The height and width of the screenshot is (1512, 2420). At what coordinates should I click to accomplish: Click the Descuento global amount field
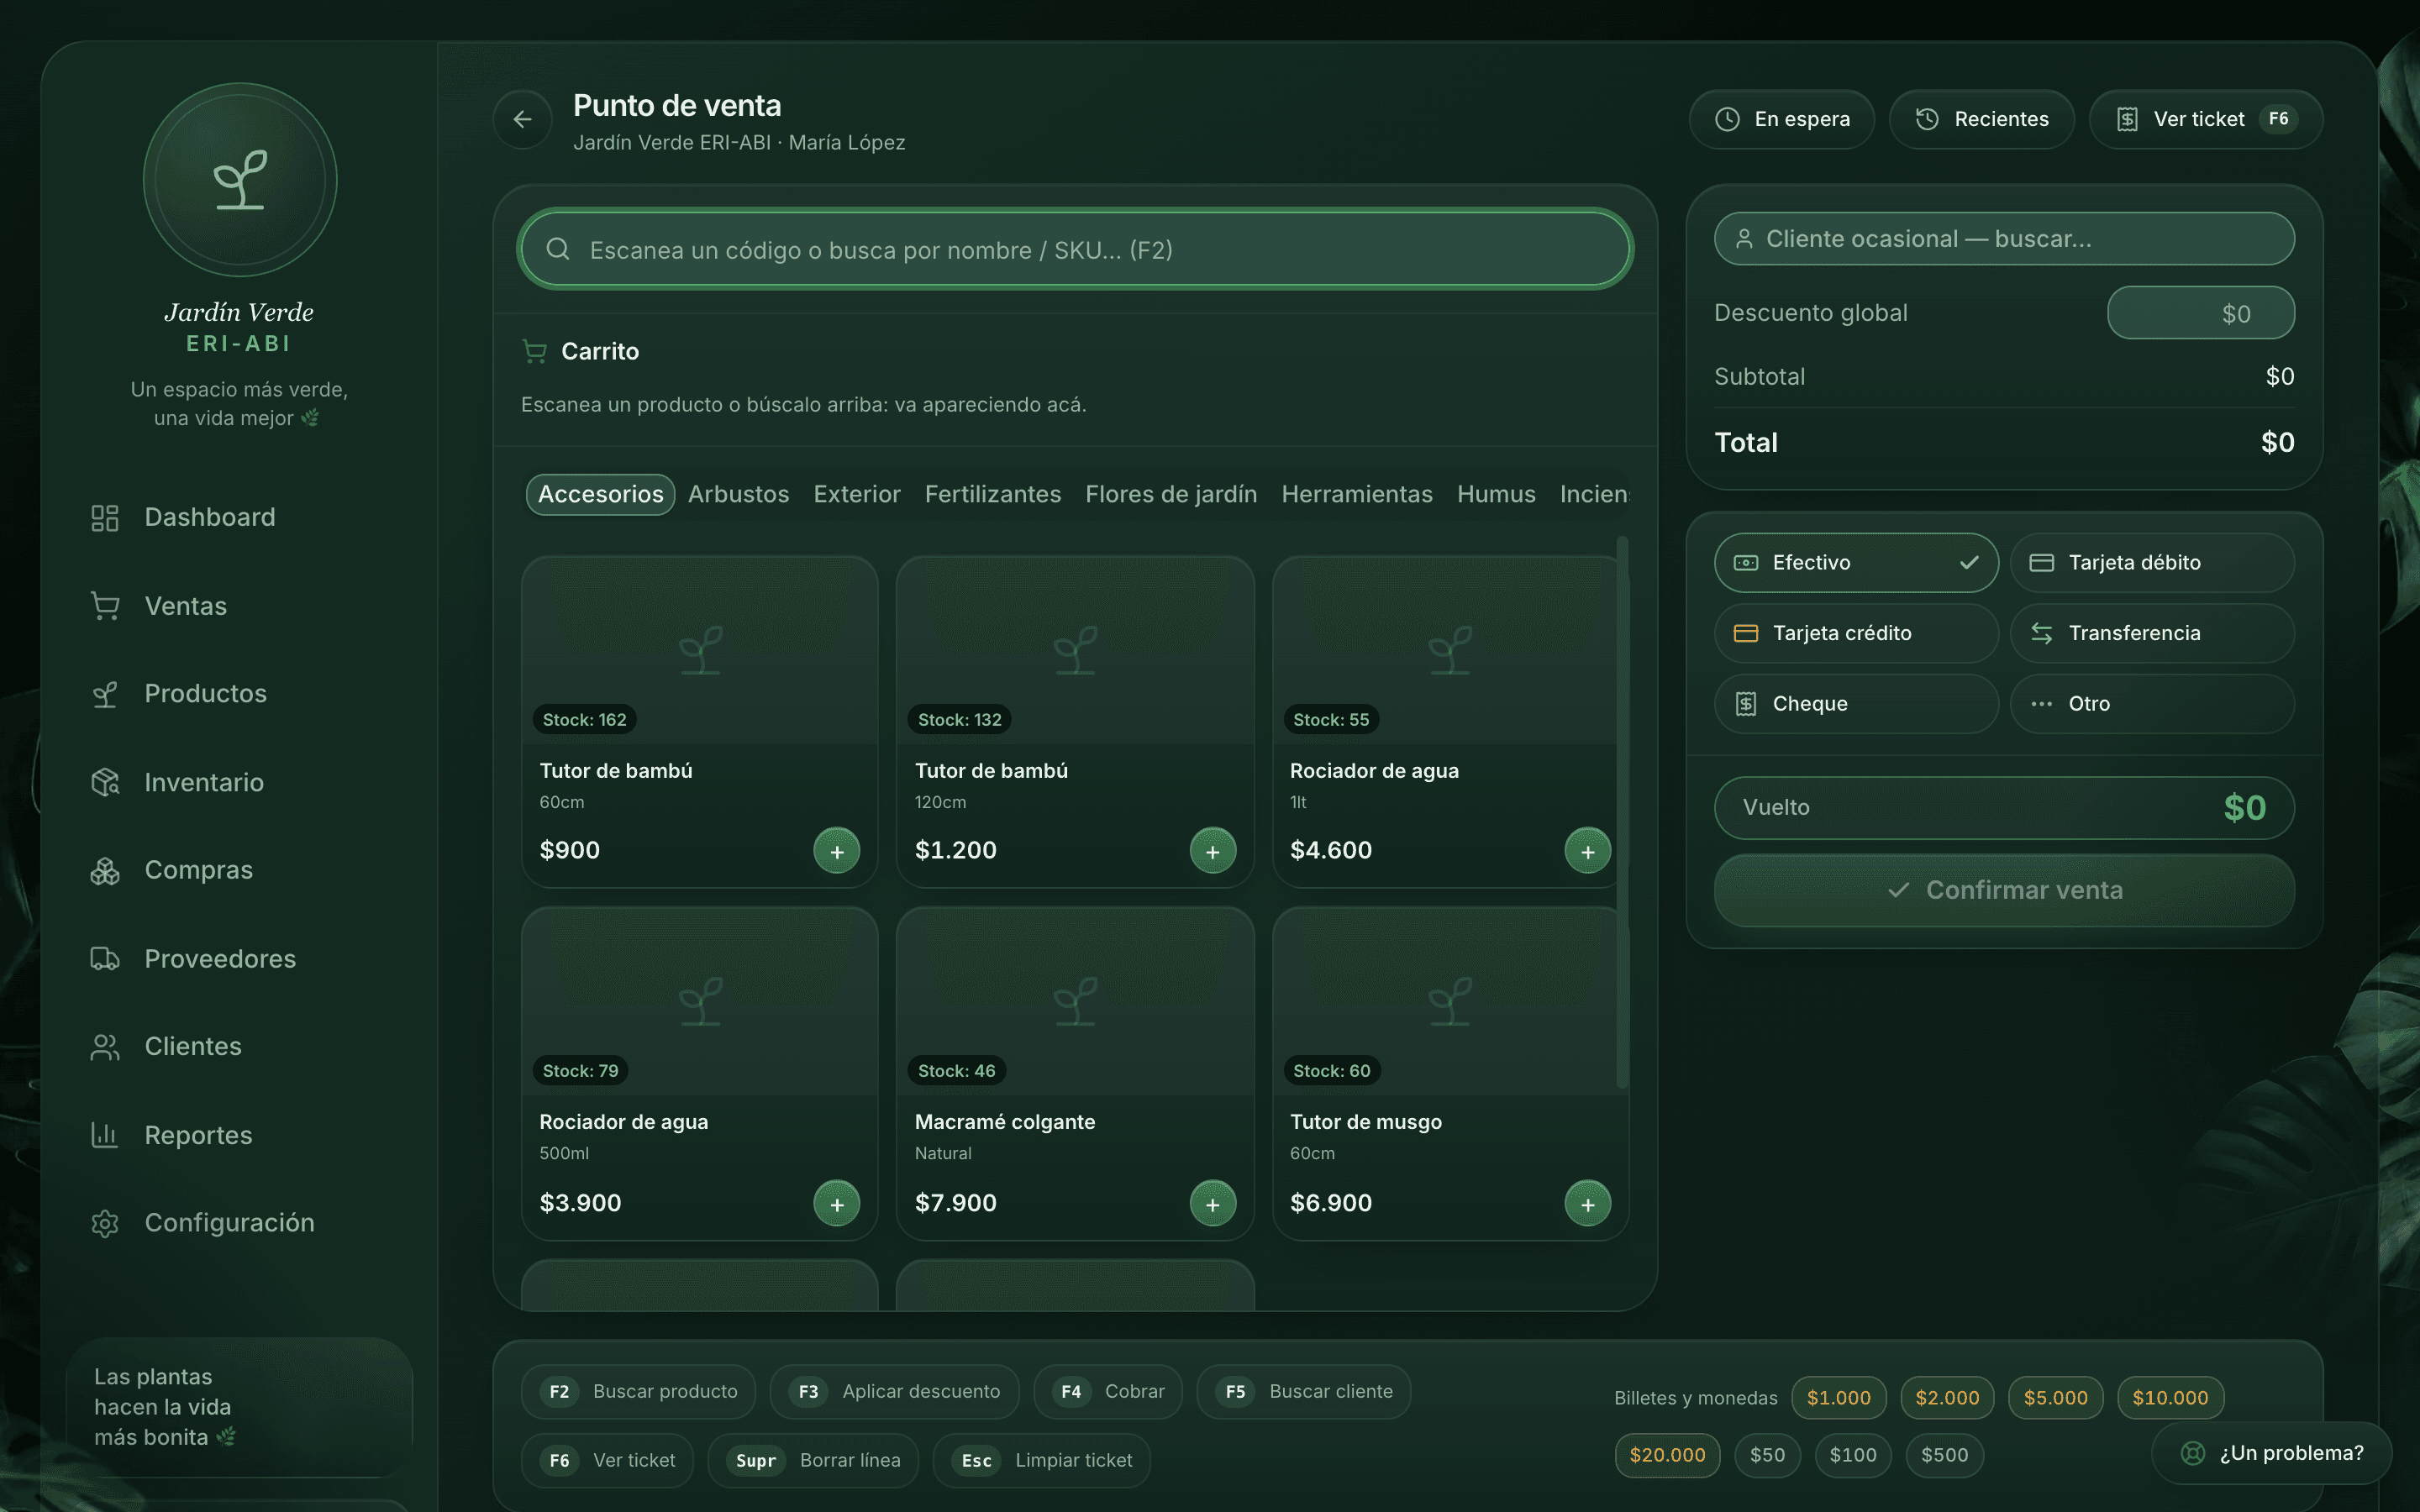tap(2201, 313)
